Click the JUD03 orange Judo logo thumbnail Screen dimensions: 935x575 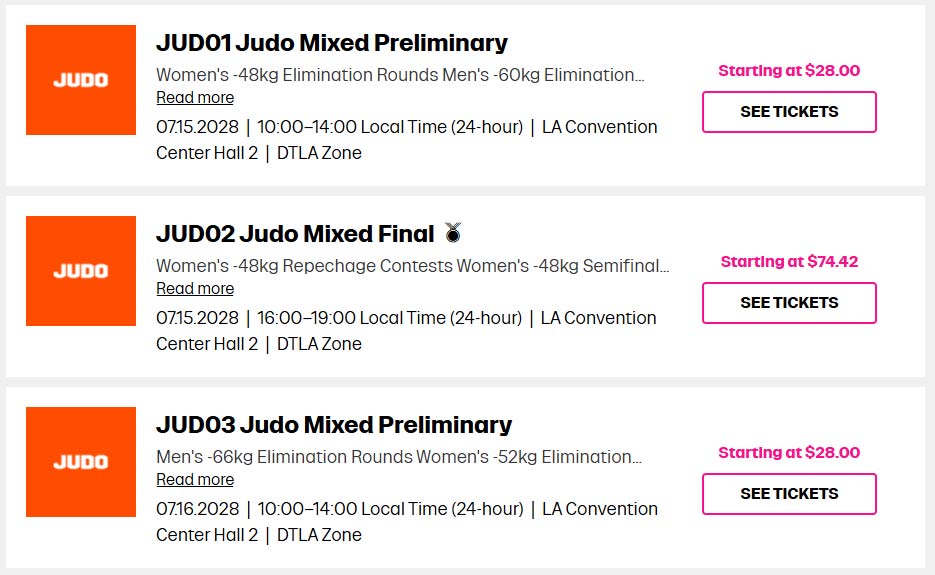[x=81, y=462]
